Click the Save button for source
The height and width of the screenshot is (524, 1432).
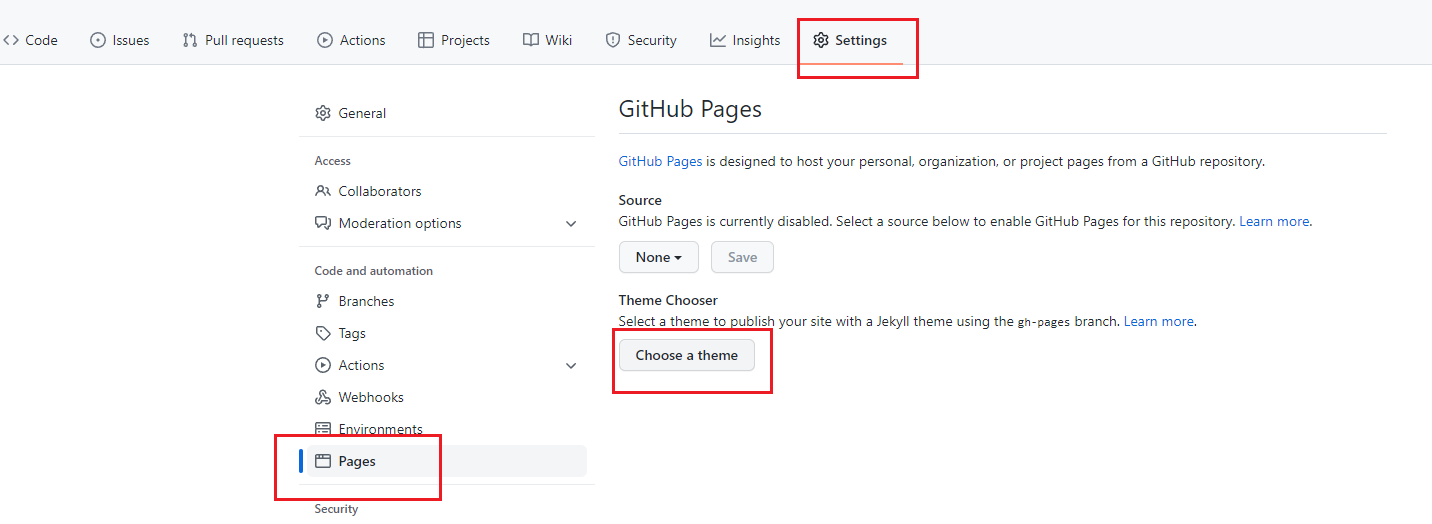pos(742,257)
